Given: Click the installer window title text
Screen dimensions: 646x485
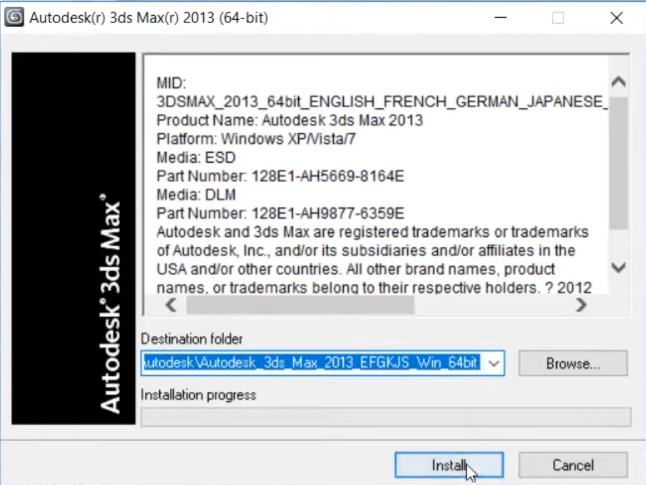Looking at the screenshot, I should [148, 18].
